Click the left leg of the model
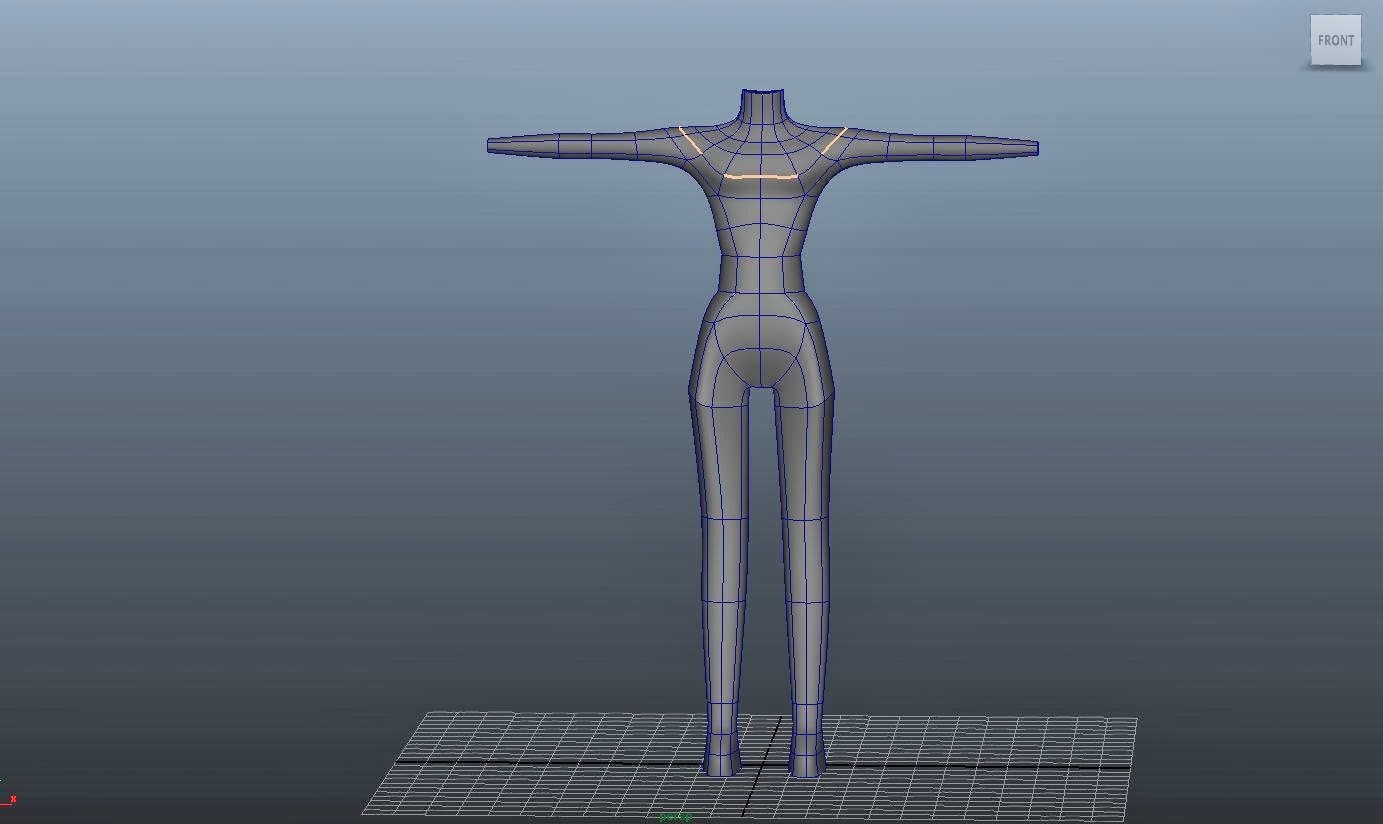 721,550
